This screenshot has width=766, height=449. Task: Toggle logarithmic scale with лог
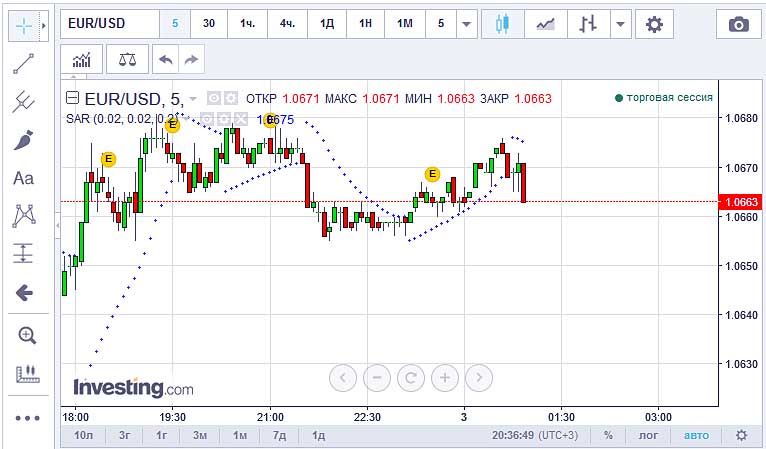click(649, 435)
